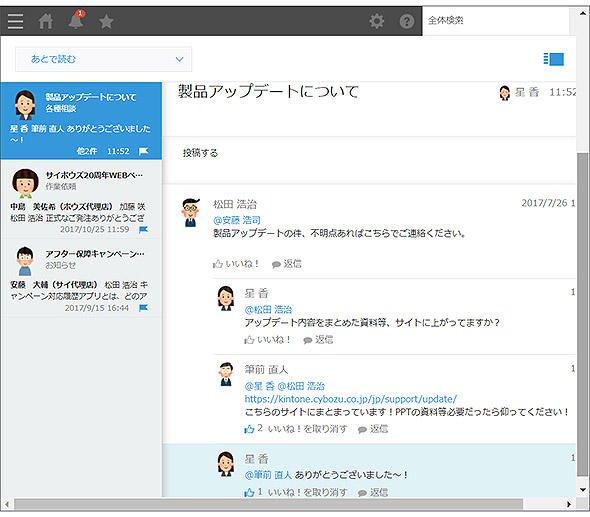Open favorites star icon

click(x=106, y=21)
